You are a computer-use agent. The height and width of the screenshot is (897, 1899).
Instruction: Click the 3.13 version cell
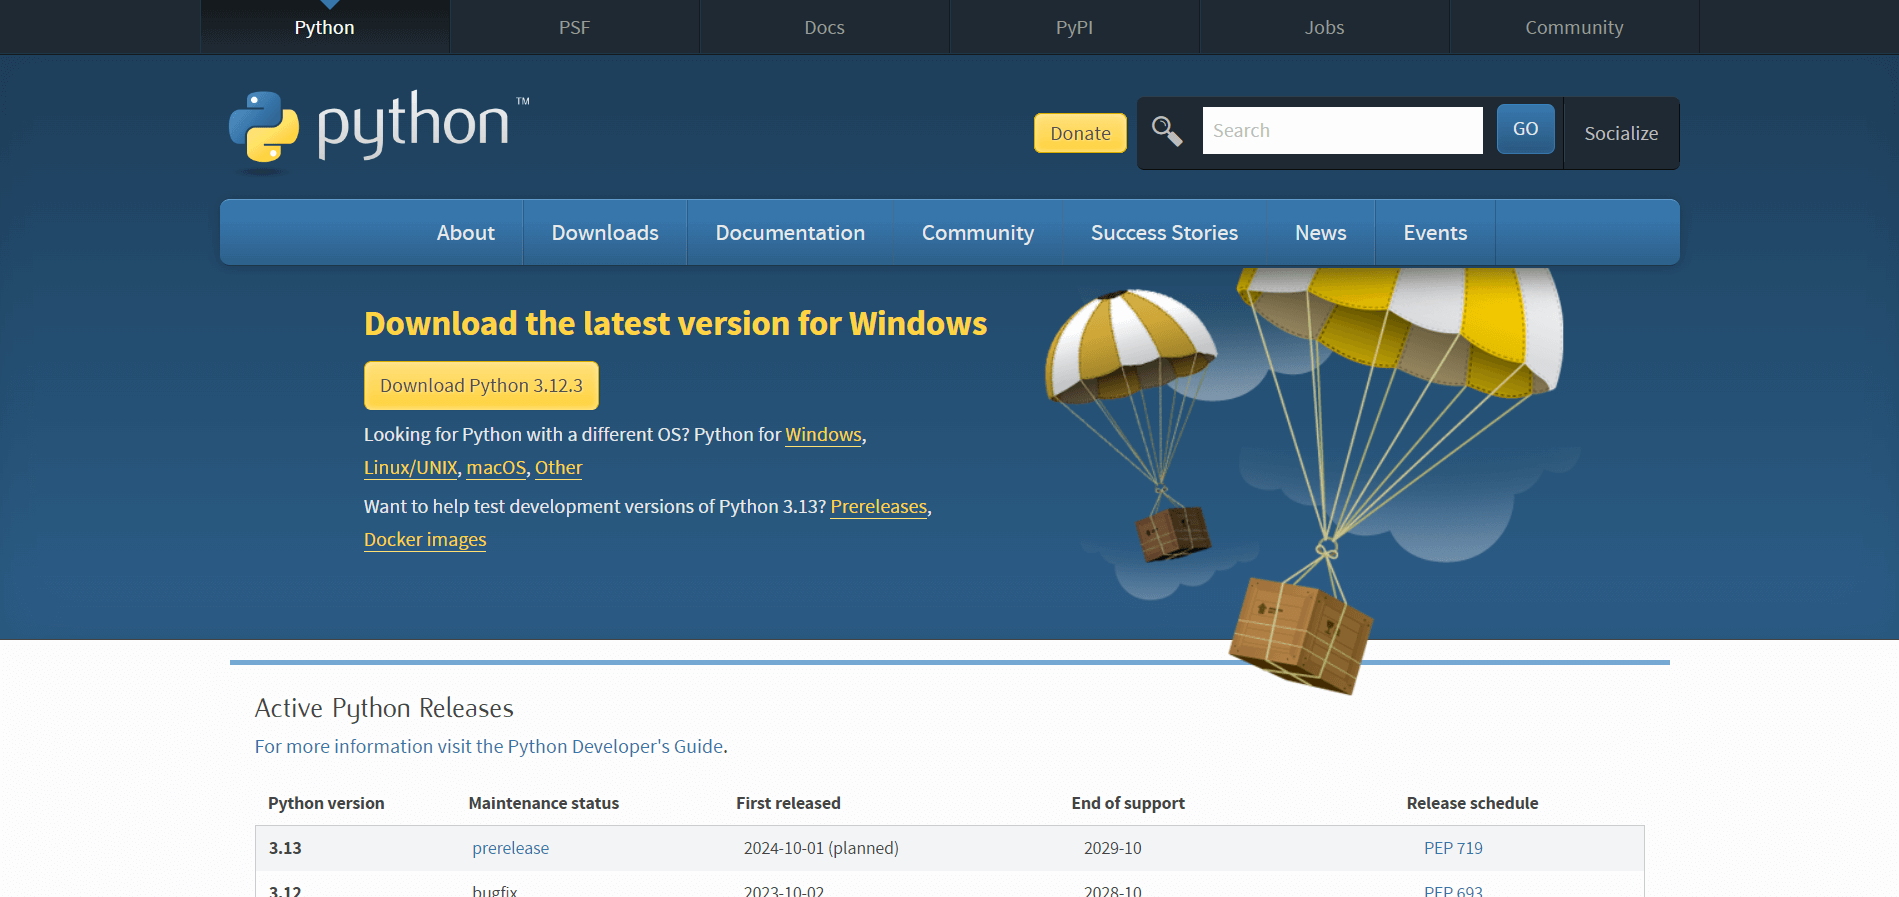coord(285,848)
